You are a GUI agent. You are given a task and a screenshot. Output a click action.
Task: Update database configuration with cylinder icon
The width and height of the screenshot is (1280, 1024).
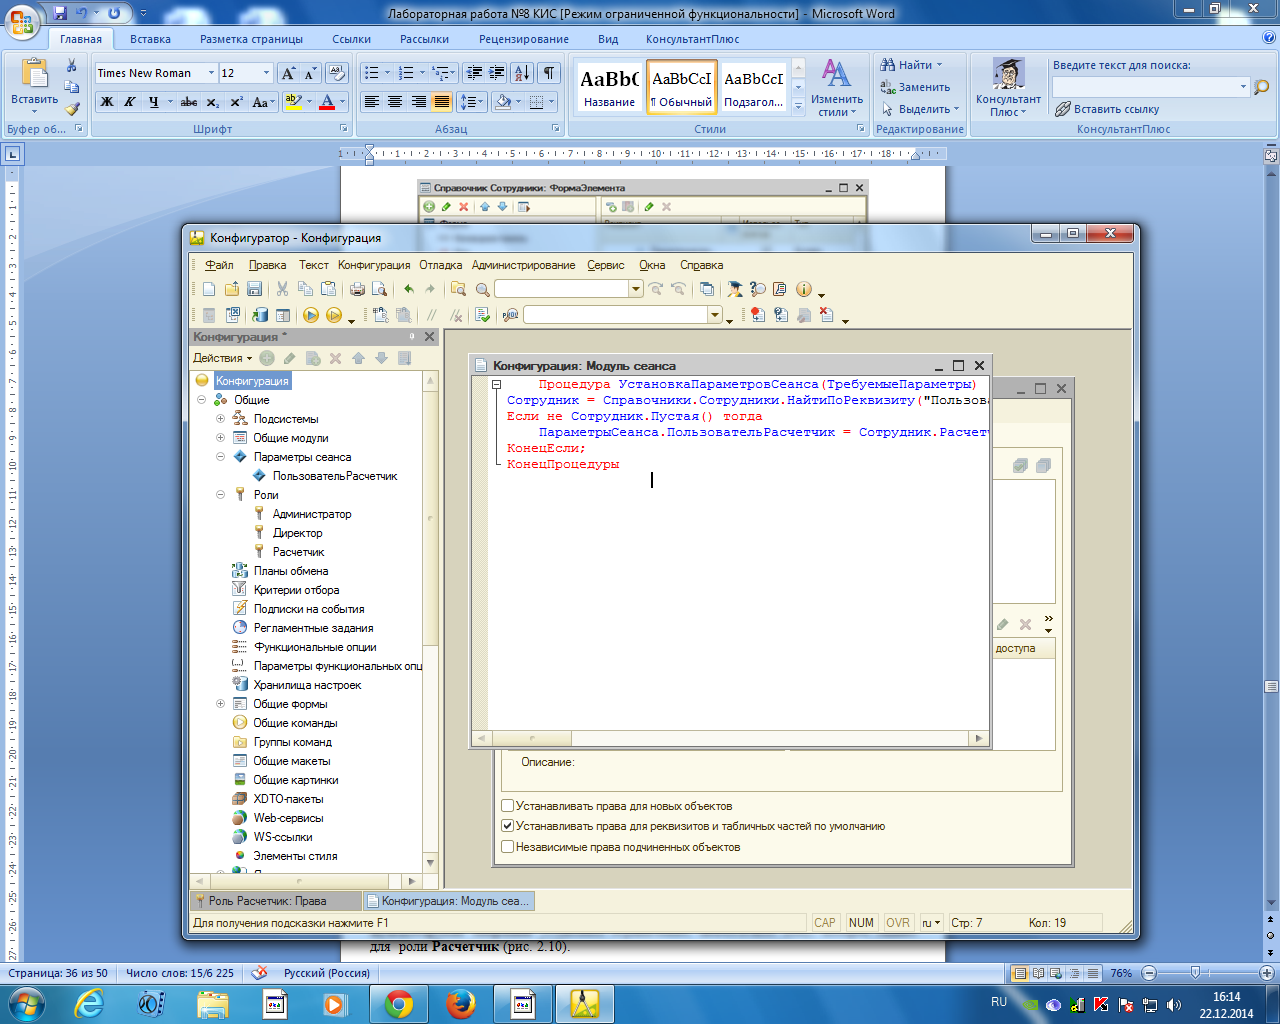tap(260, 315)
